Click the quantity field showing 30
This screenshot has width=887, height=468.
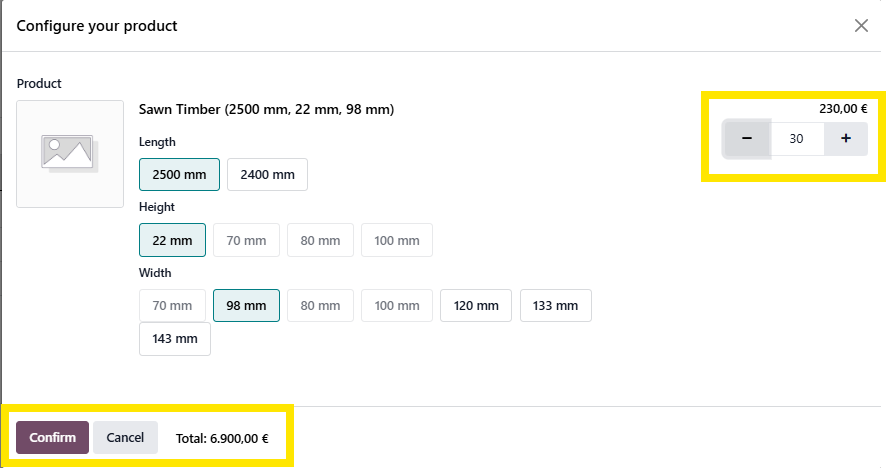point(796,139)
